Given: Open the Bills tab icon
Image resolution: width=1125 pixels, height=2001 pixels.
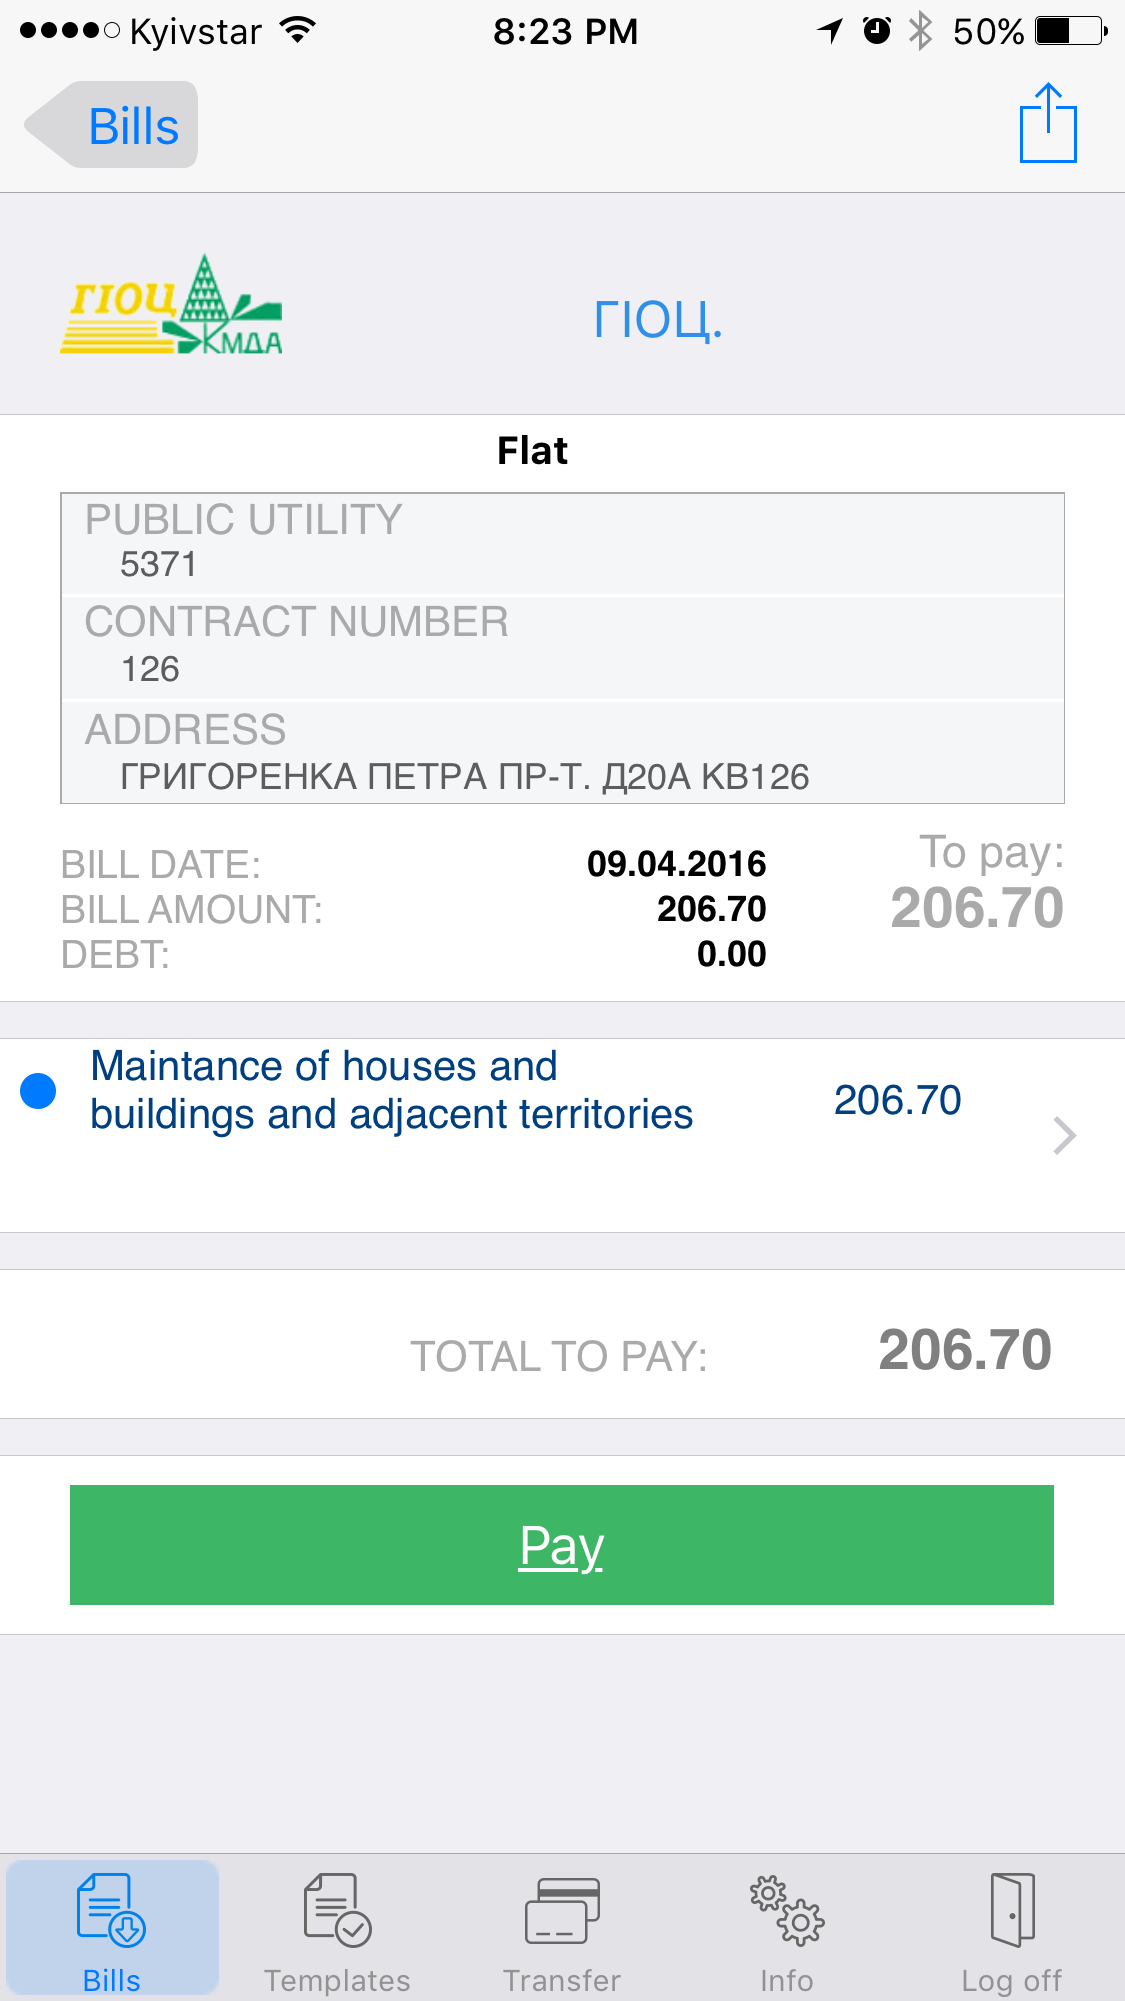Looking at the screenshot, I should click(x=111, y=1910).
